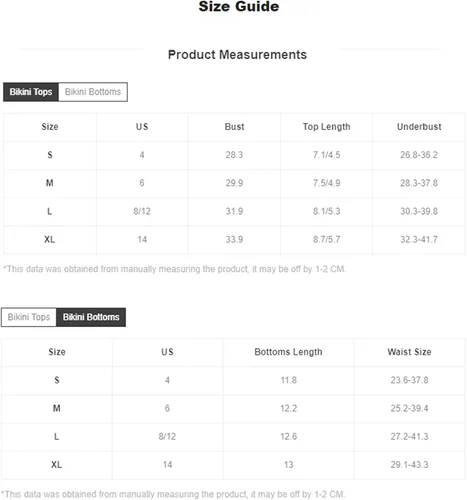Viewport: 467px width, 500px height.
Task: Select the dark Bikini Tops tab in upper section
Action: pos(31,92)
